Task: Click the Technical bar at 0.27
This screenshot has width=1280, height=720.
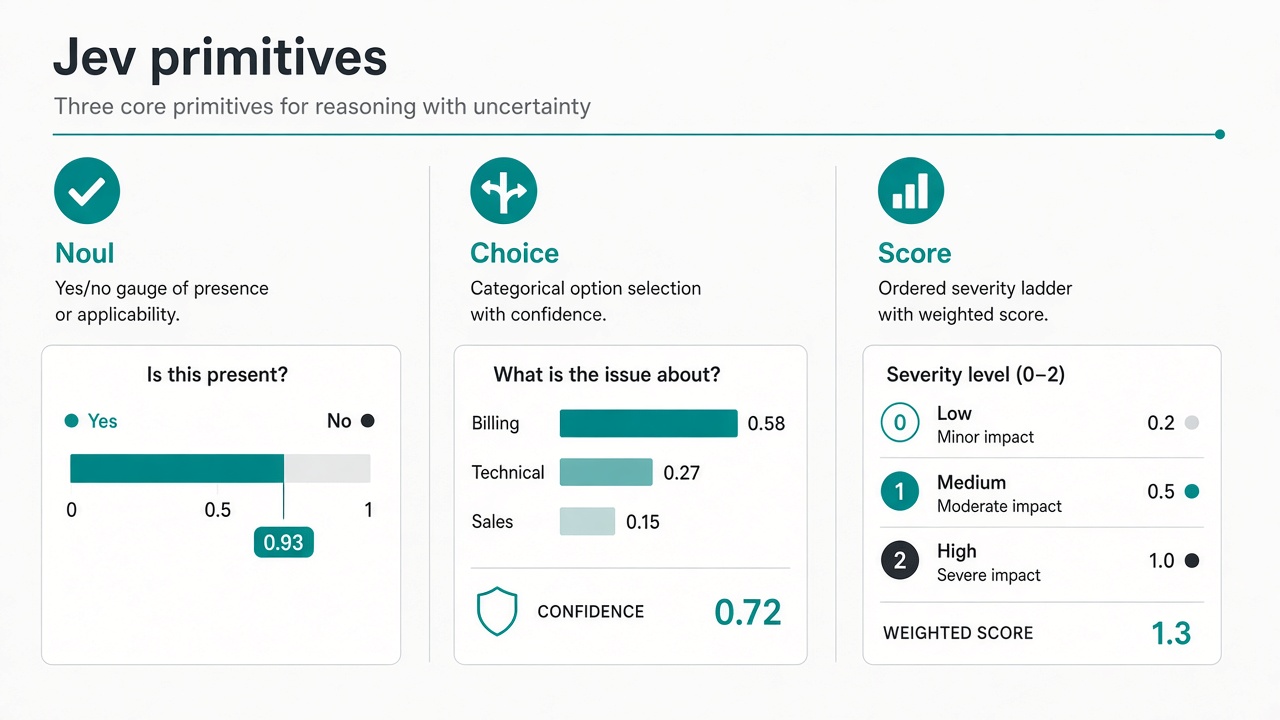Action: [606, 472]
